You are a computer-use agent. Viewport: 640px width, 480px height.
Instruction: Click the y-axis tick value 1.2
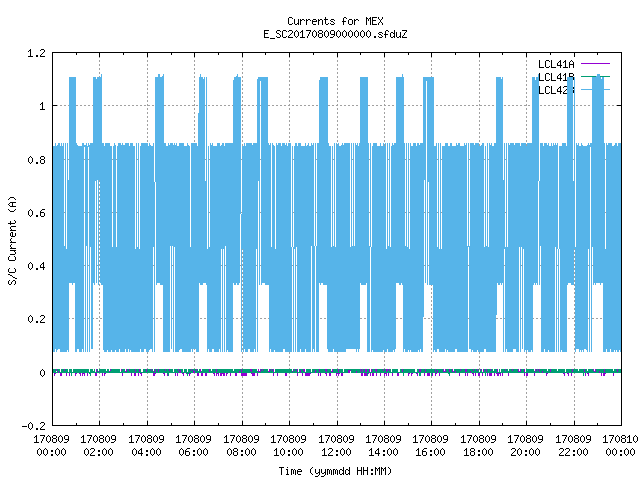(x=36, y=53)
